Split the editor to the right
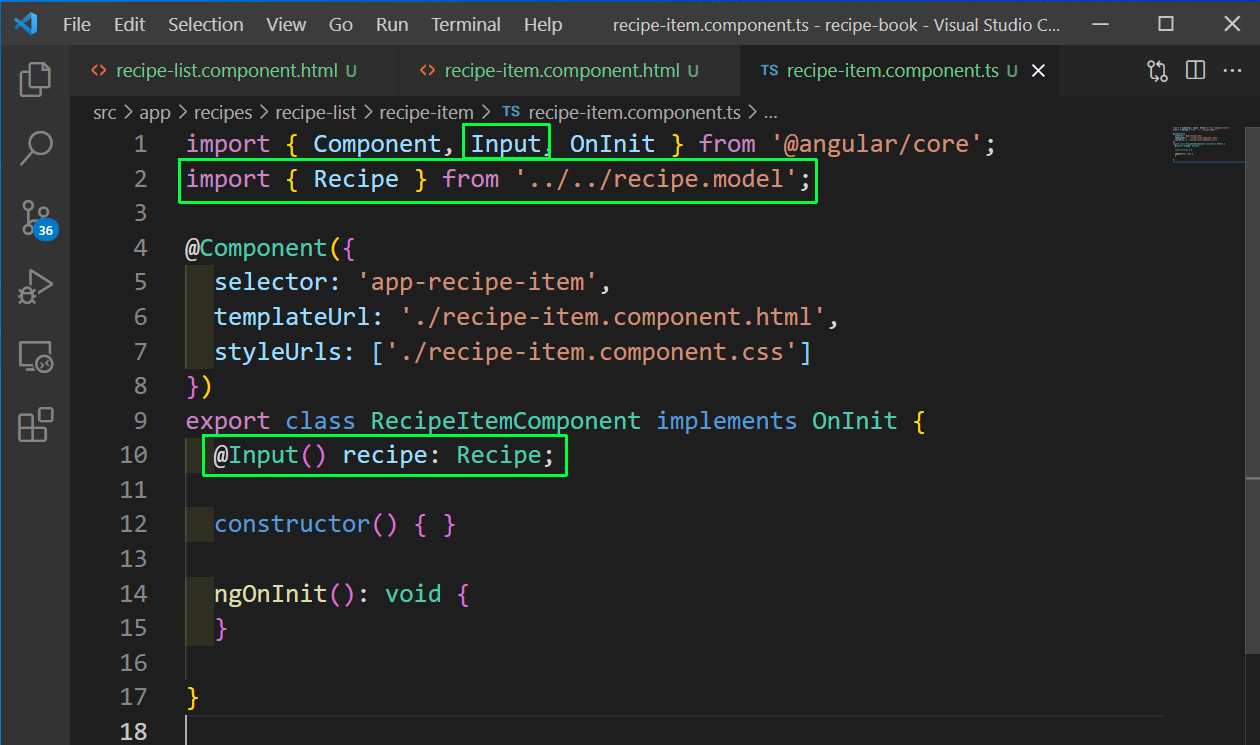Viewport: 1260px width, 745px height. click(x=1195, y=71)
